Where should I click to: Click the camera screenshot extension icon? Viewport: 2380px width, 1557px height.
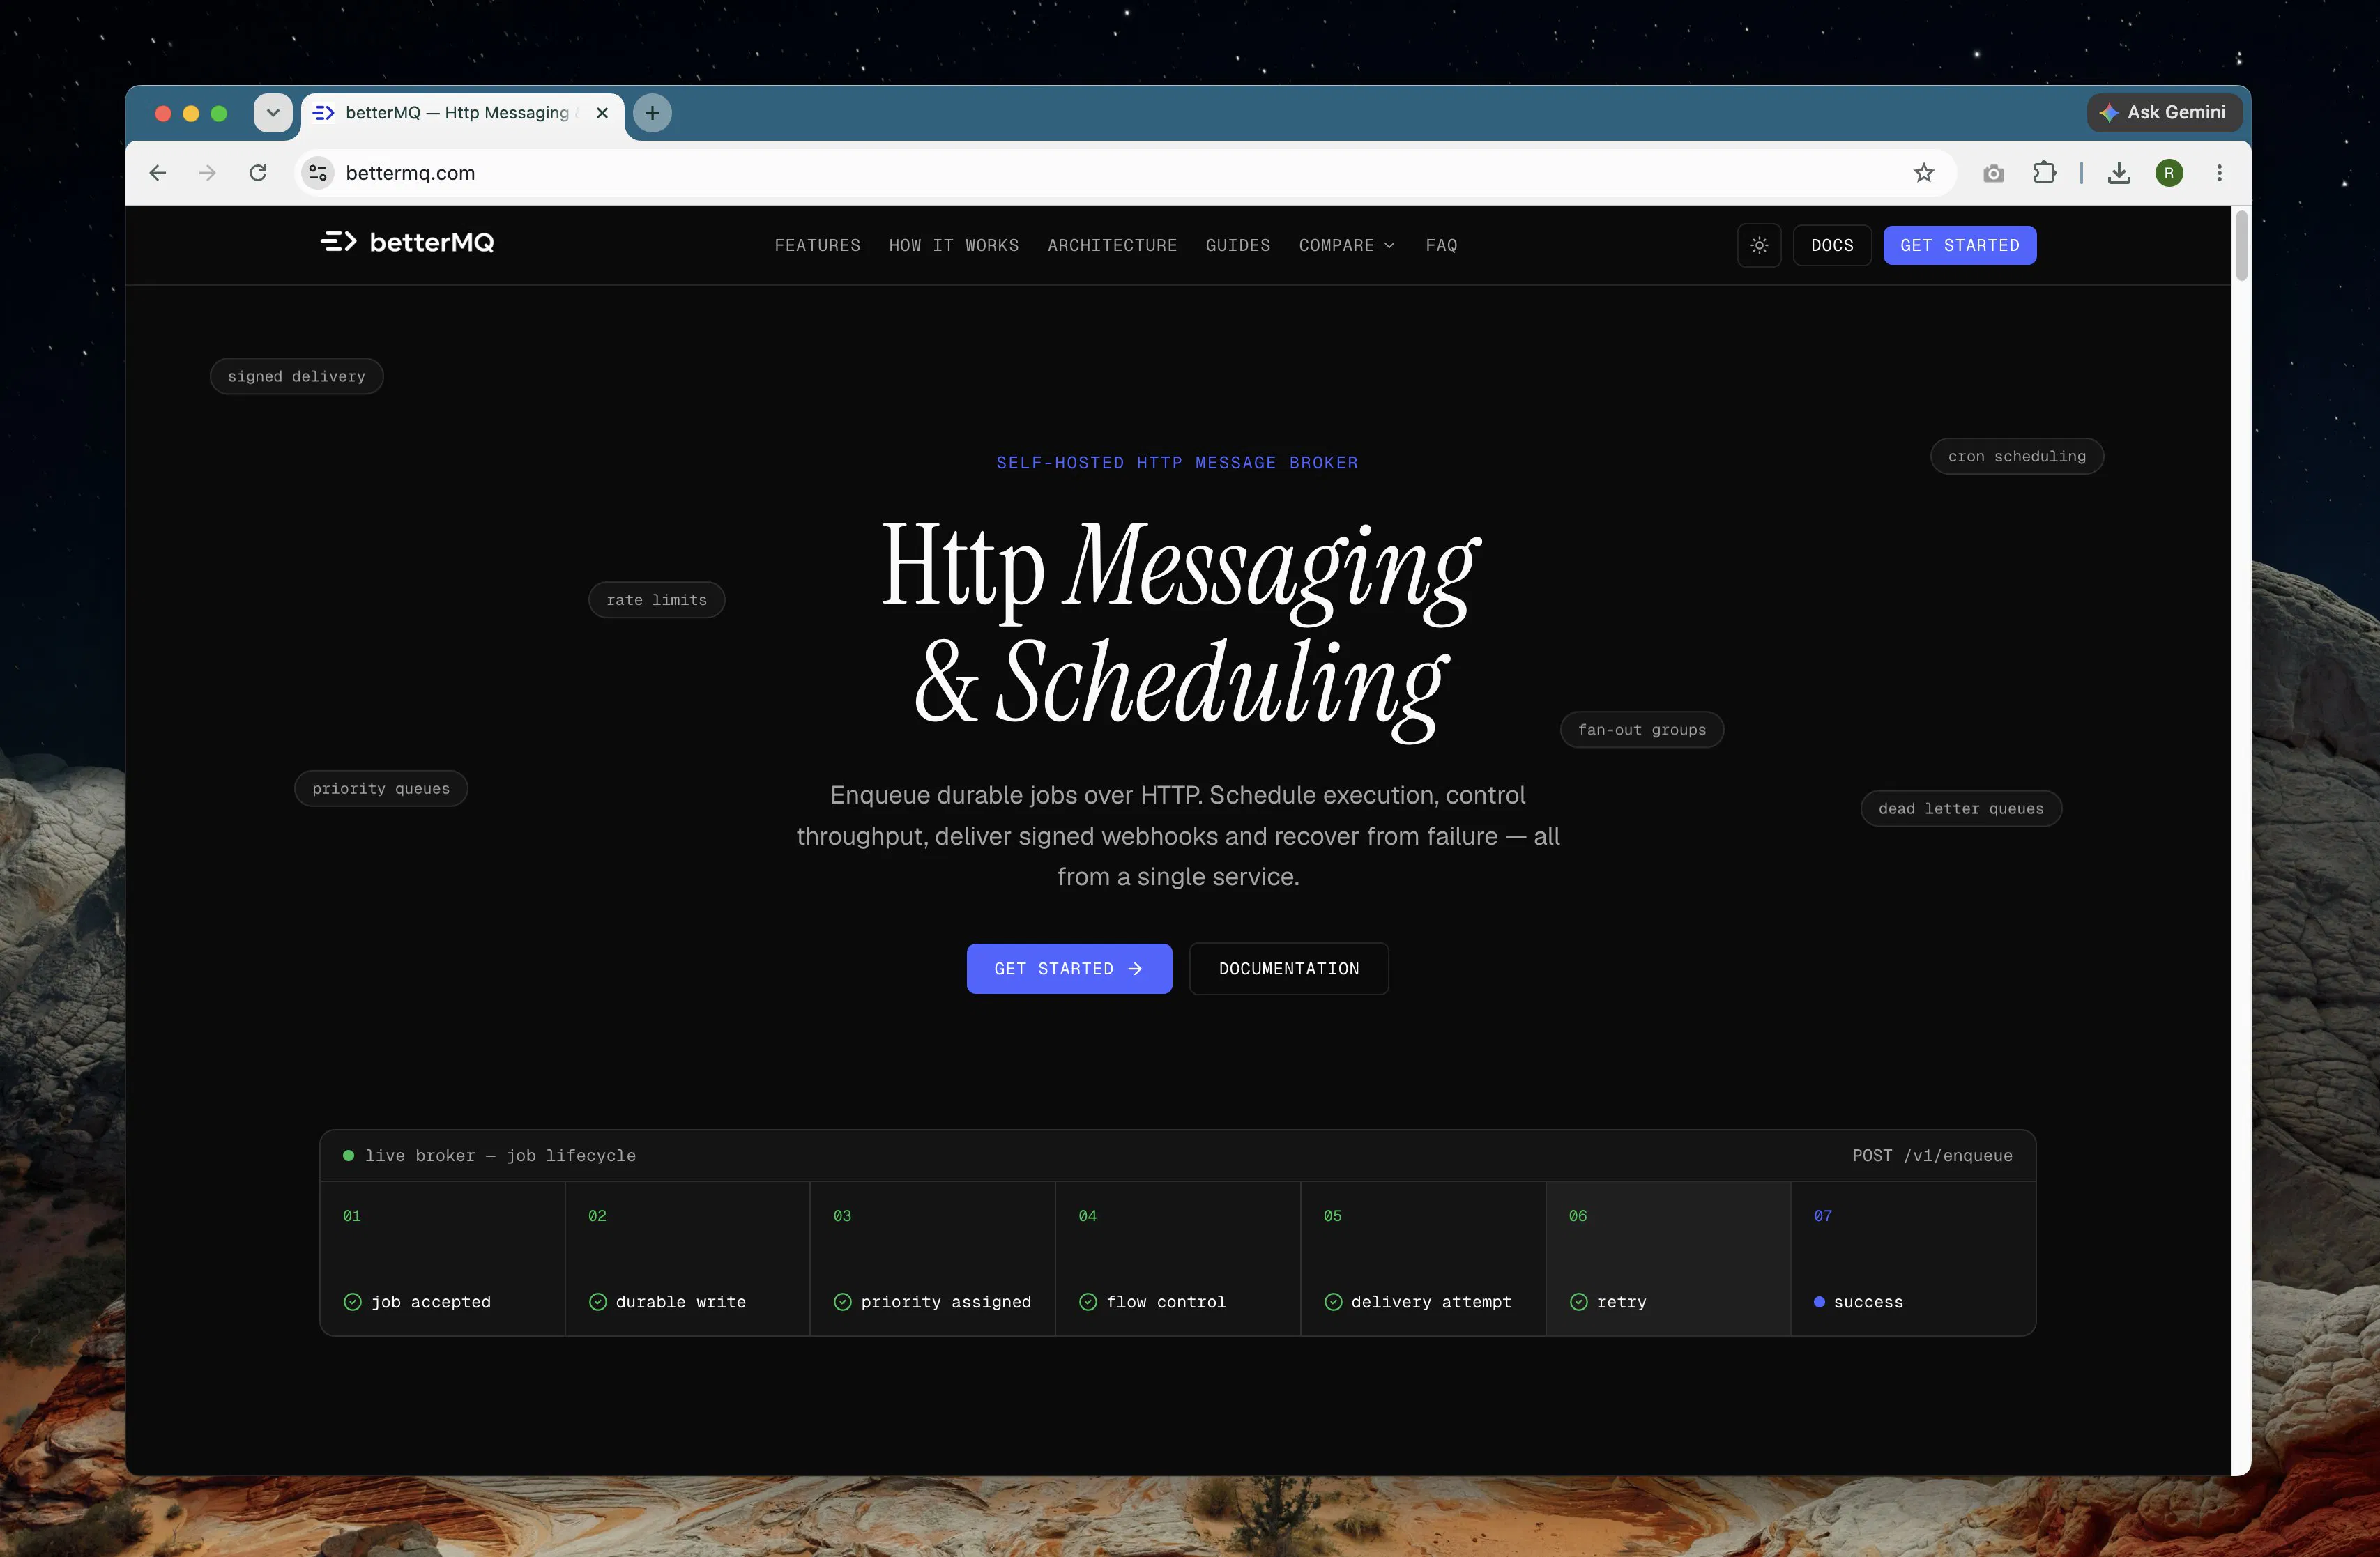tap(1993, 173)
